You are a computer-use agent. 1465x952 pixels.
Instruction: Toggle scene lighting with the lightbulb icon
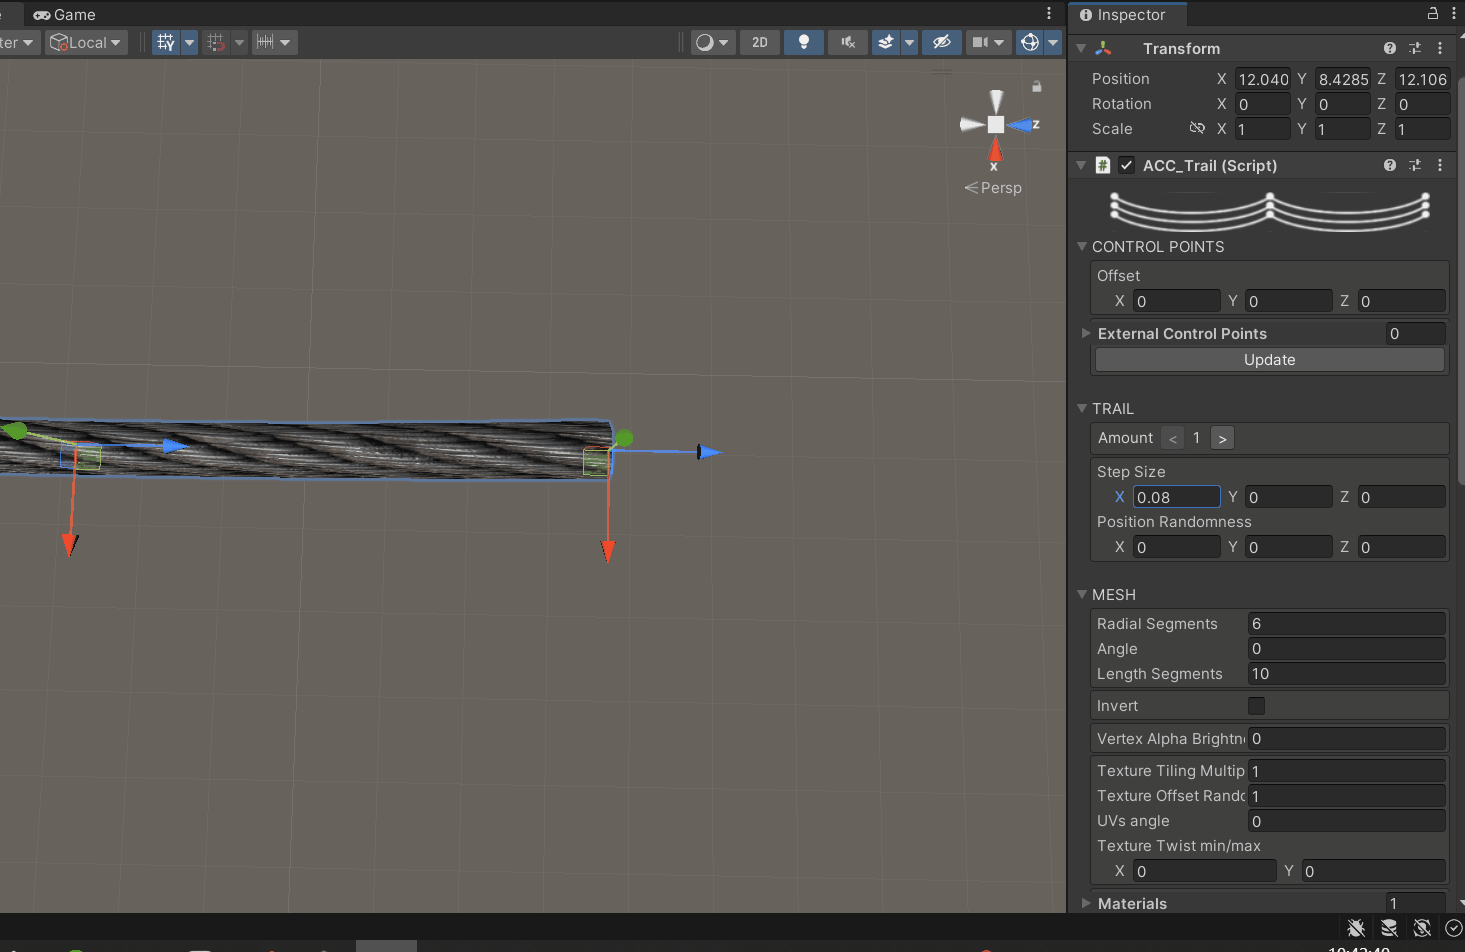(x=803, y=42)
